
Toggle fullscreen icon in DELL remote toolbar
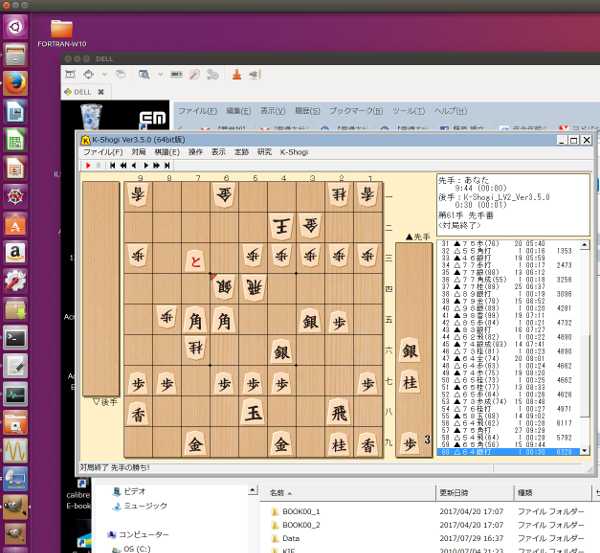[70, 74]
